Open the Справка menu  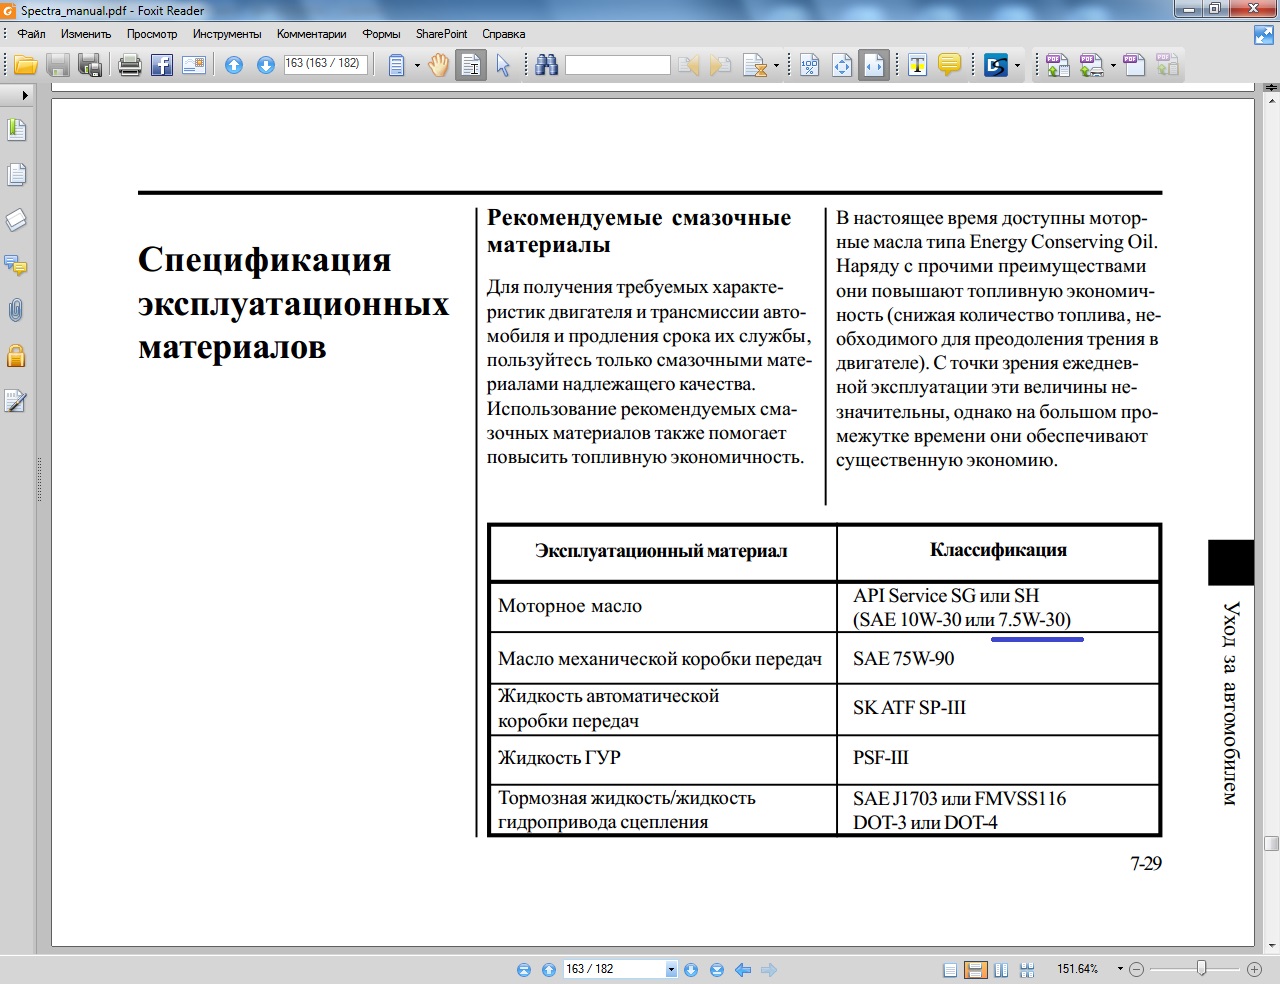(x=503, y=33)
